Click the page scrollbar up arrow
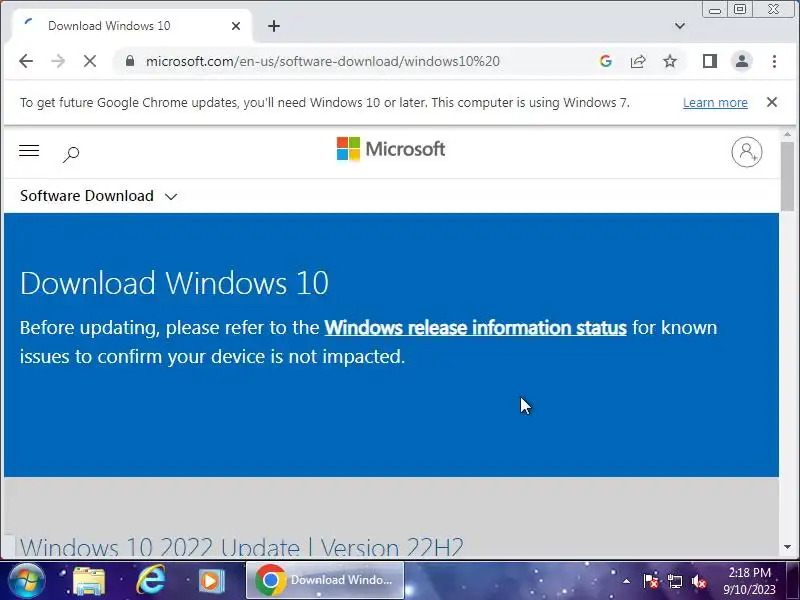 787,134
